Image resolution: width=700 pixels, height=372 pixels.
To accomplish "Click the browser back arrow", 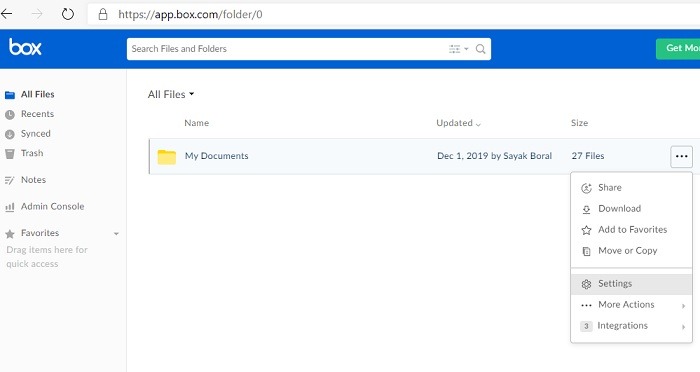I will click(x=6, y=14).
